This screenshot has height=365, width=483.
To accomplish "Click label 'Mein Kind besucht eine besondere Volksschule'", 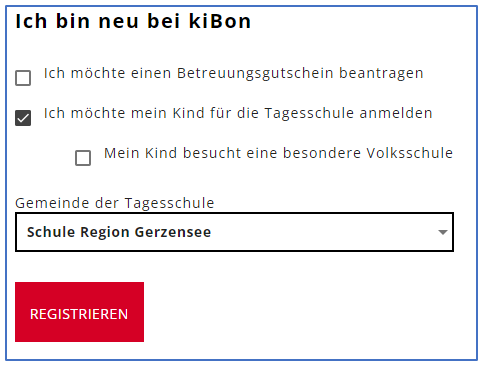I will pos(278,154).
